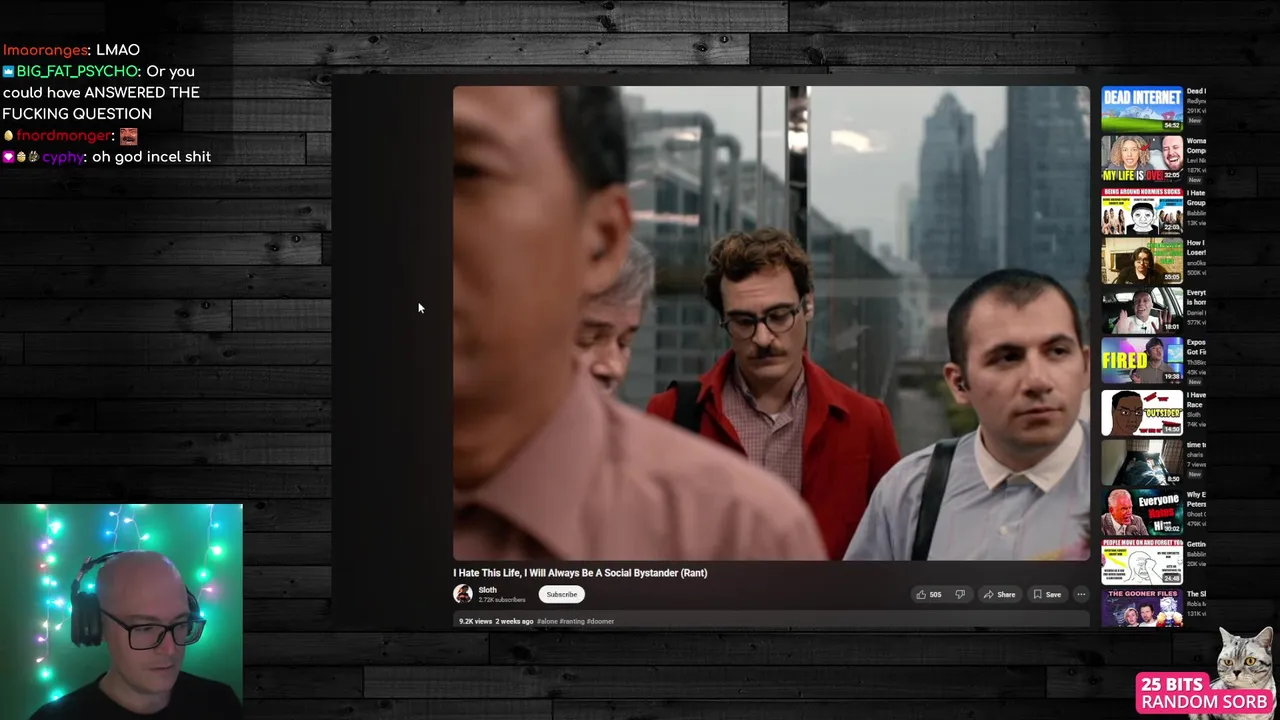Screen dimensions: 1280x720
Task: Click BIG_FAT_PSYCHO username in chat
Action: (x=77, y=71)
